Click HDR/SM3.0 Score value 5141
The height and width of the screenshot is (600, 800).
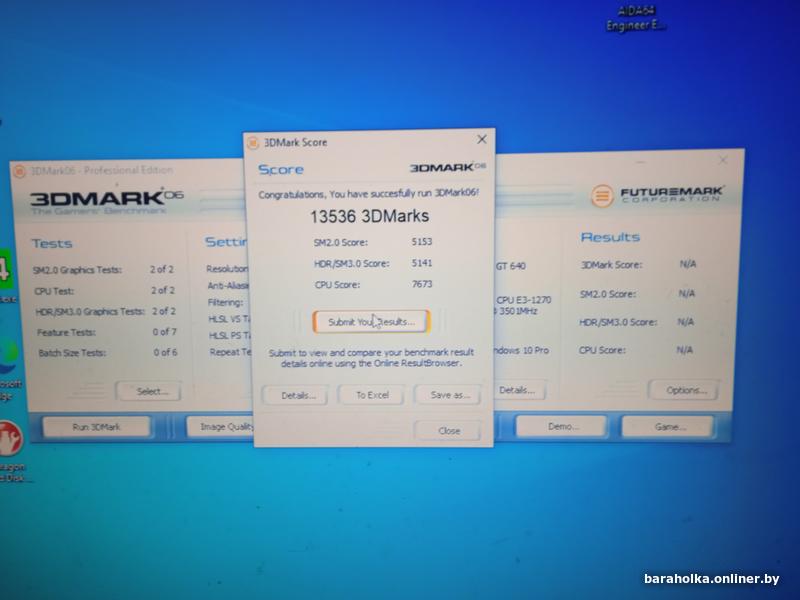pyautogui.click(x=422, y=263)
